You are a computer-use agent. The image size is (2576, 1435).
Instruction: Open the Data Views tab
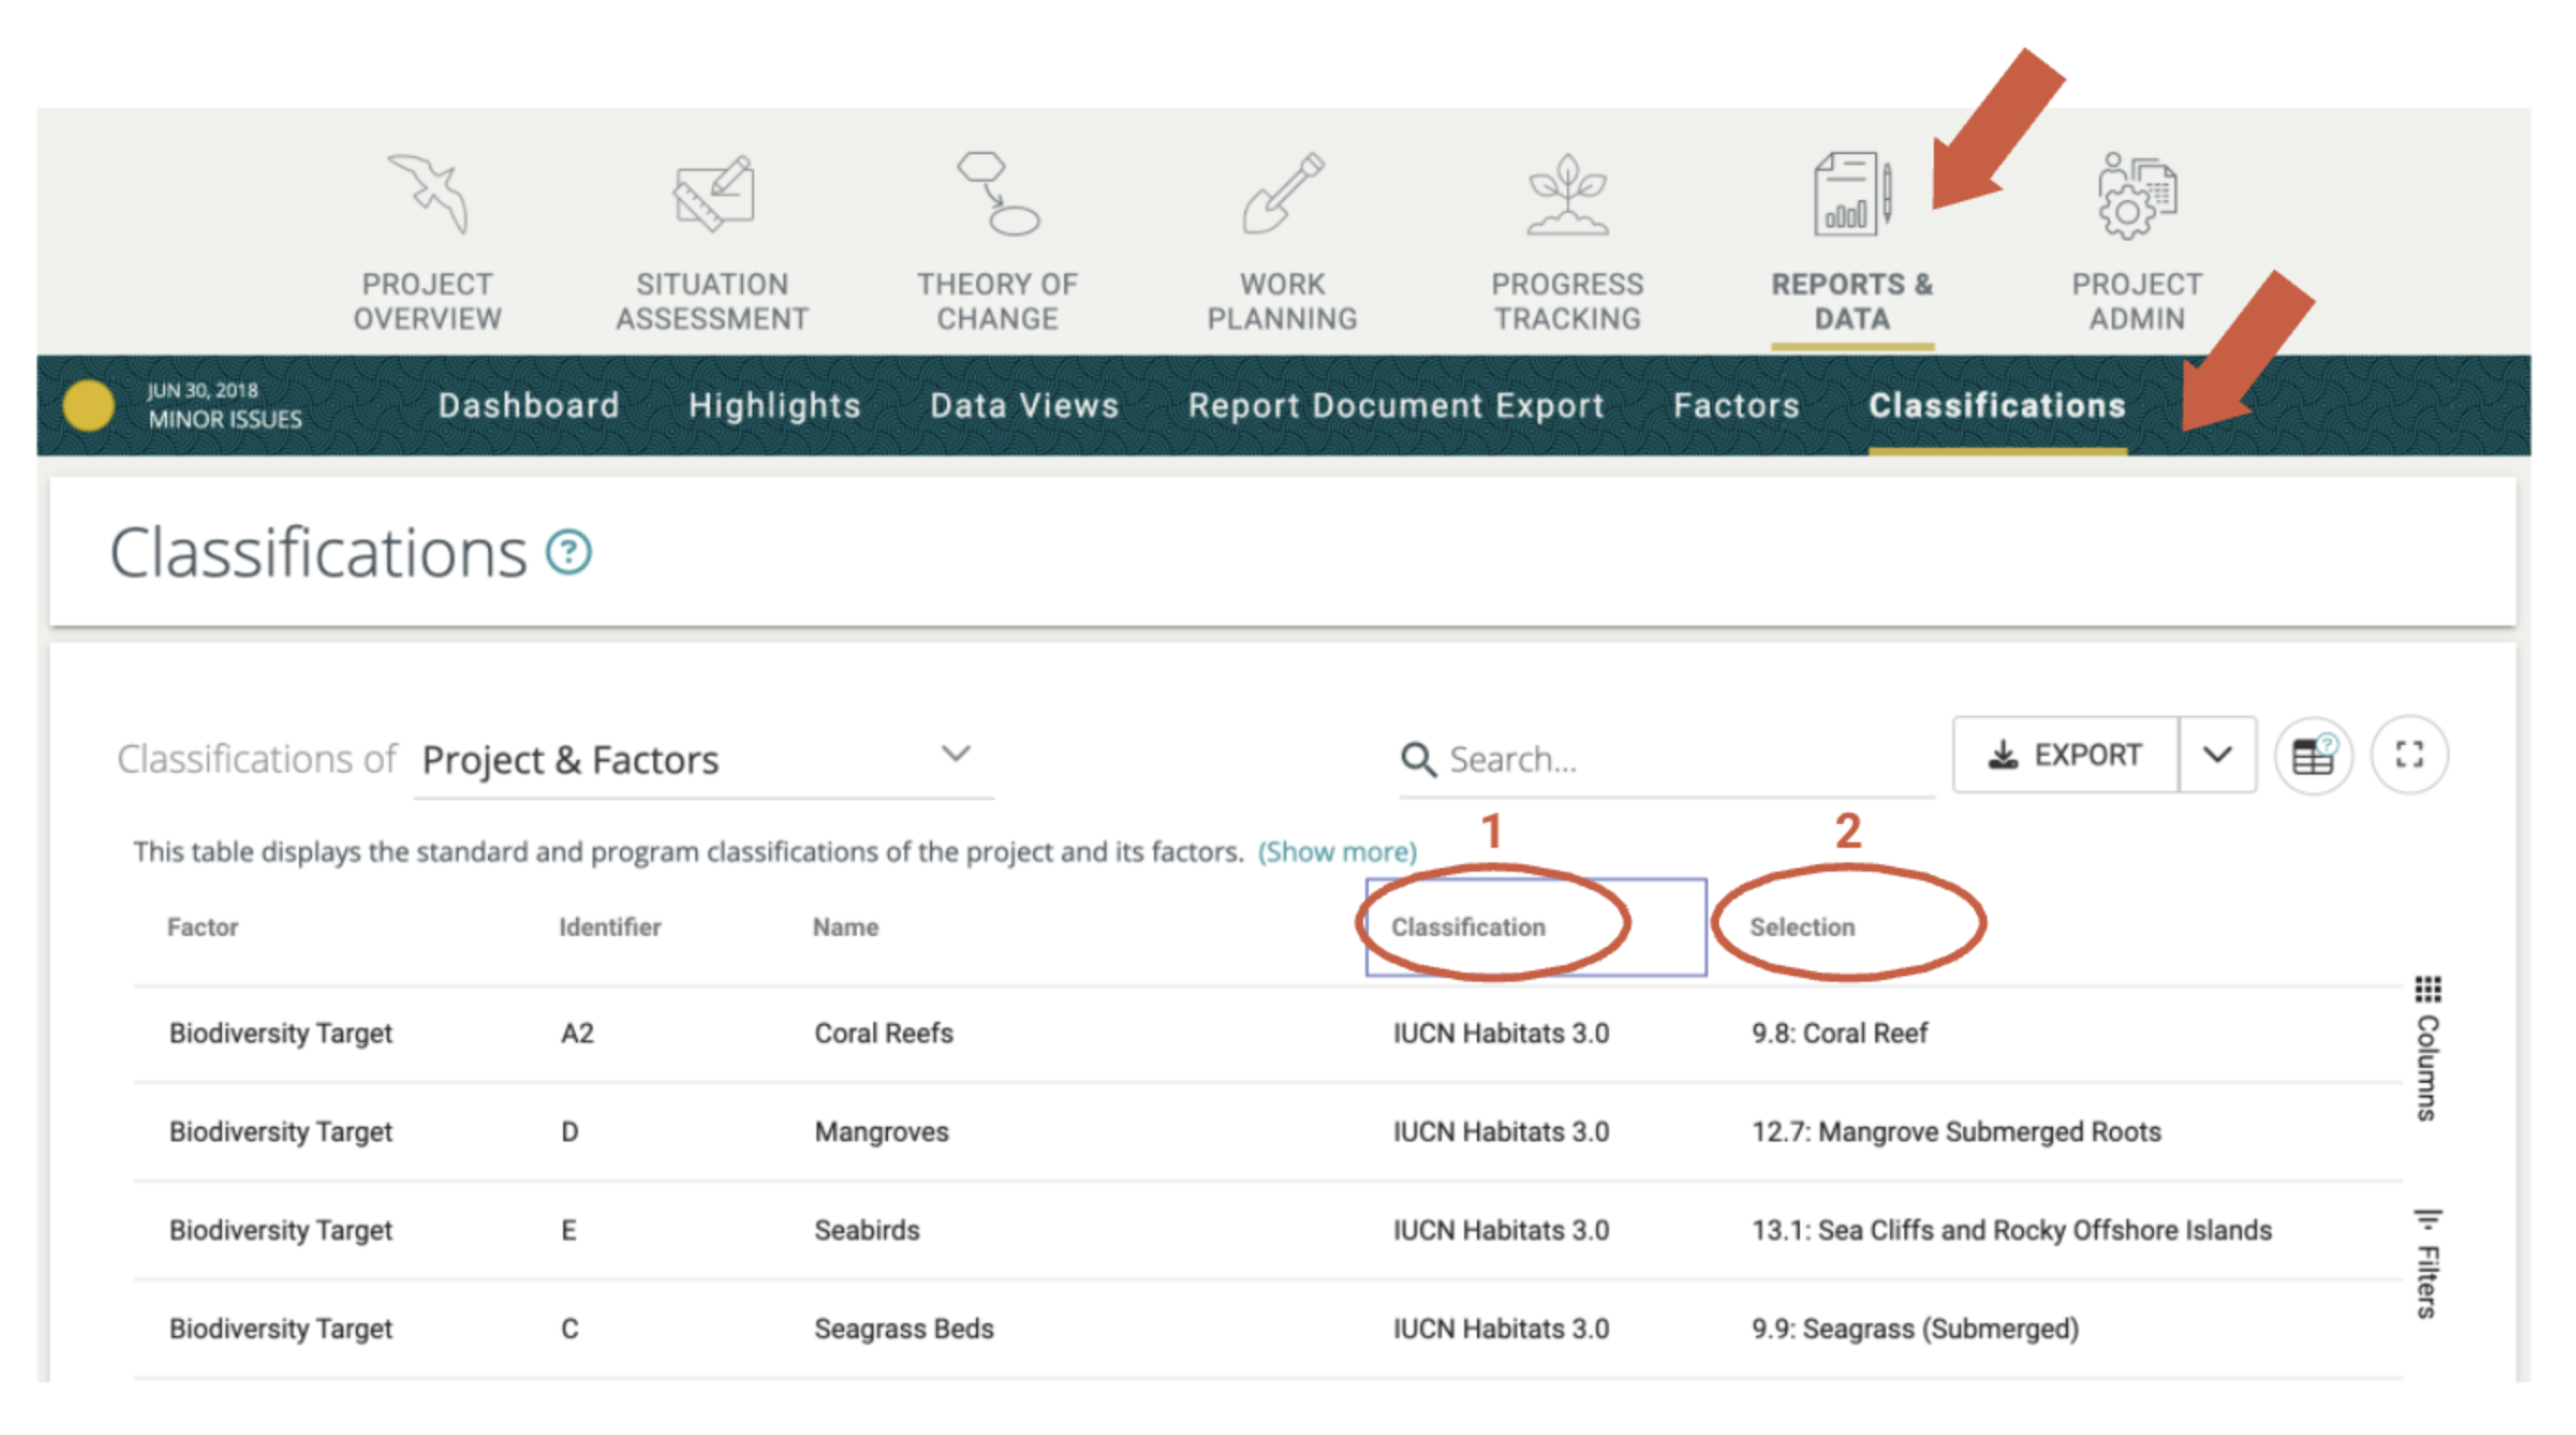coord(1024,405)
